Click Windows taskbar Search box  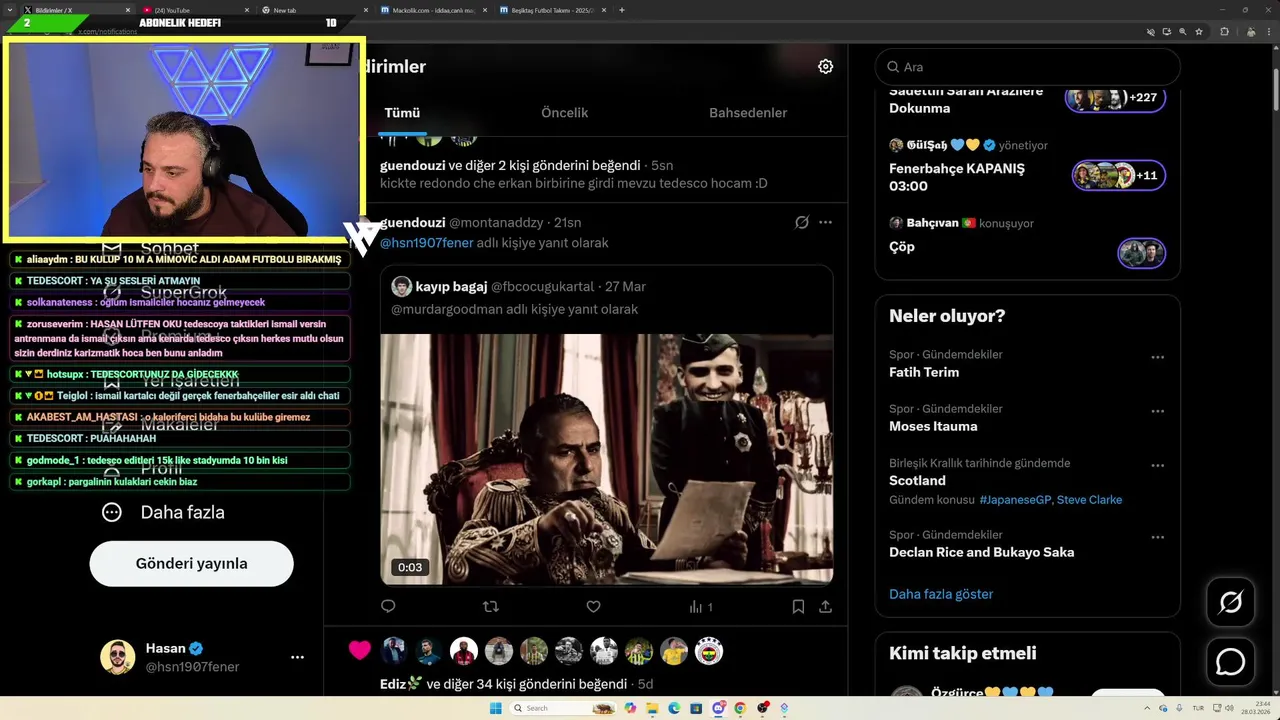[562, 708]
